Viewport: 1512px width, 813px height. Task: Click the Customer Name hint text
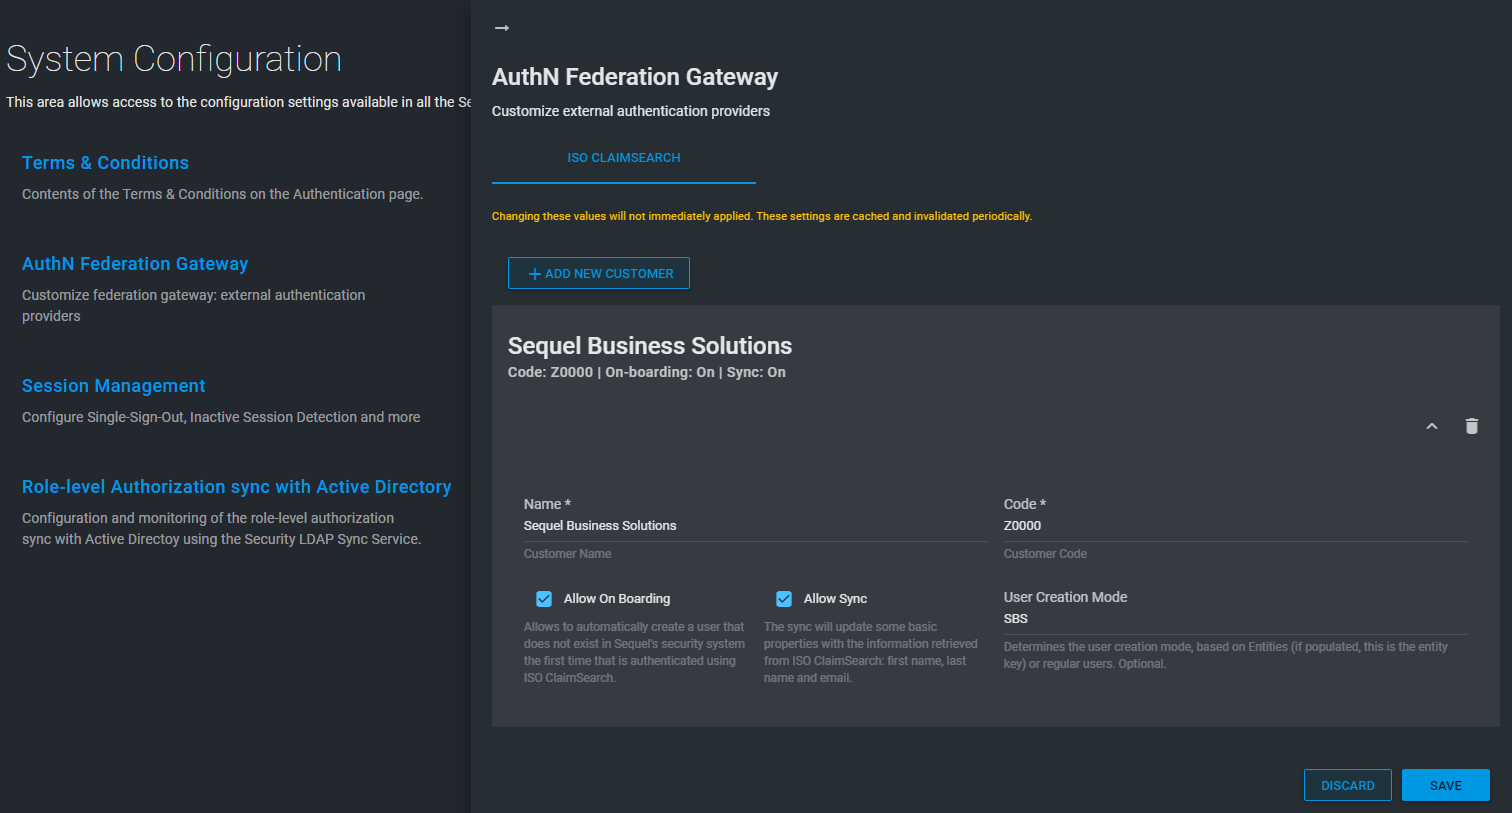[567, 554]
